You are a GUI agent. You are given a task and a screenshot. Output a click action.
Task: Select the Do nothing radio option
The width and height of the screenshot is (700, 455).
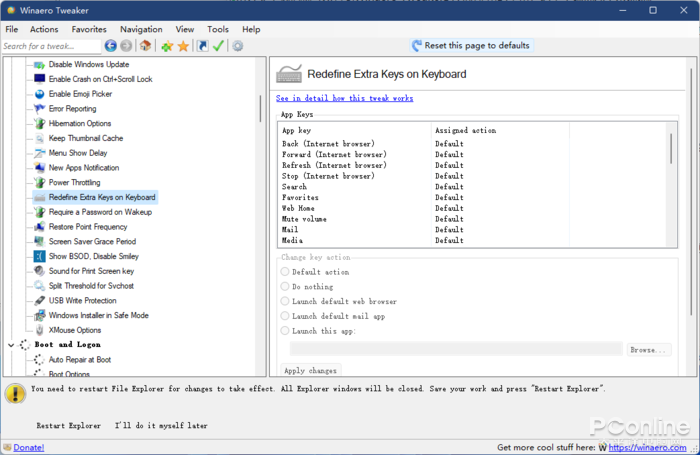pos(286,286)
